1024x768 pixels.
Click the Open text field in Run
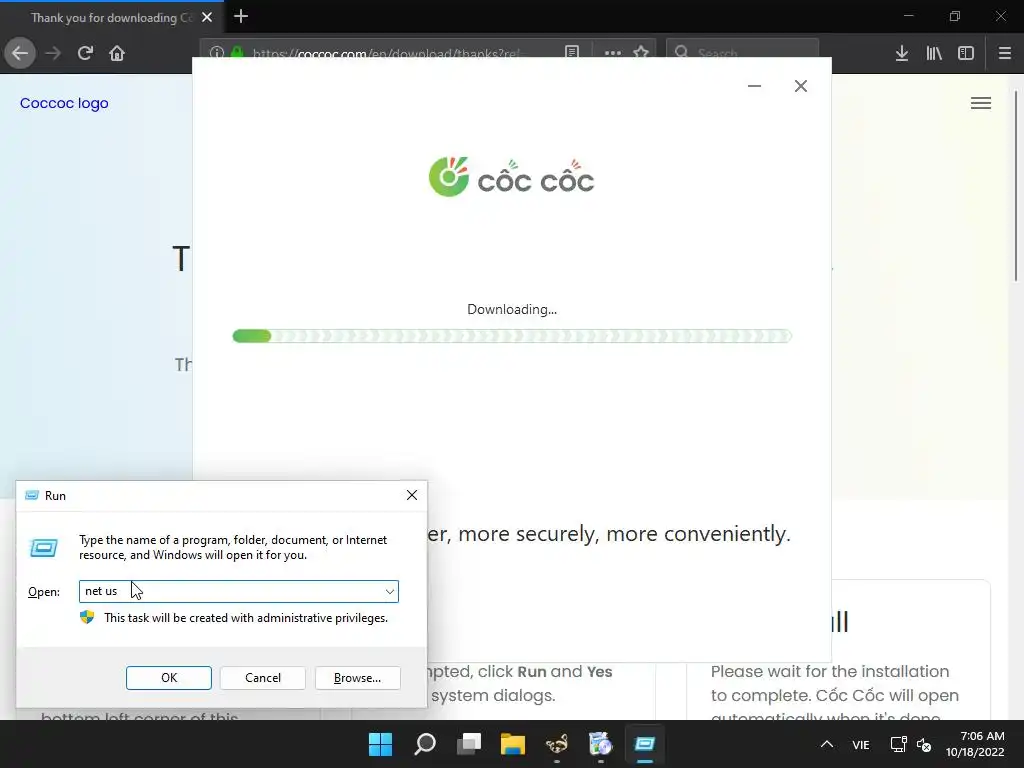point(239,591)
